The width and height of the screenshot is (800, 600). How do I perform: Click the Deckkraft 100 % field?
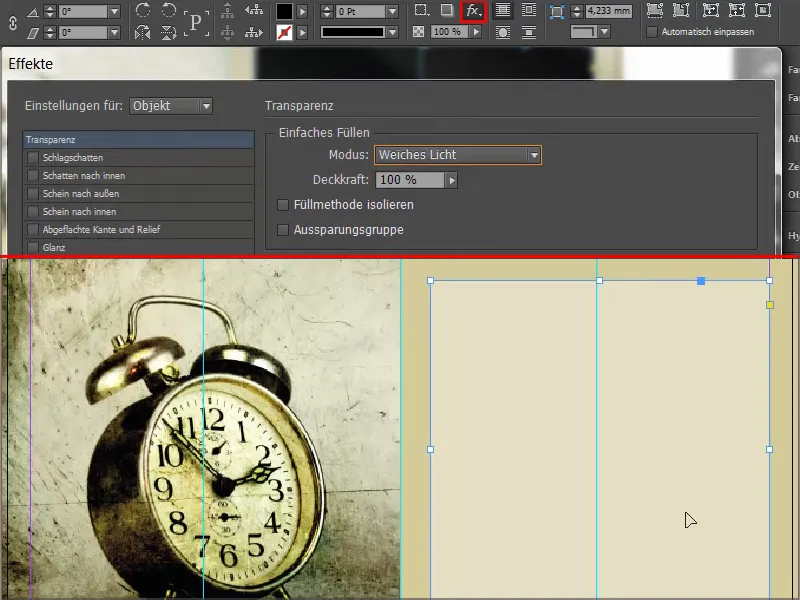[410, 180]
